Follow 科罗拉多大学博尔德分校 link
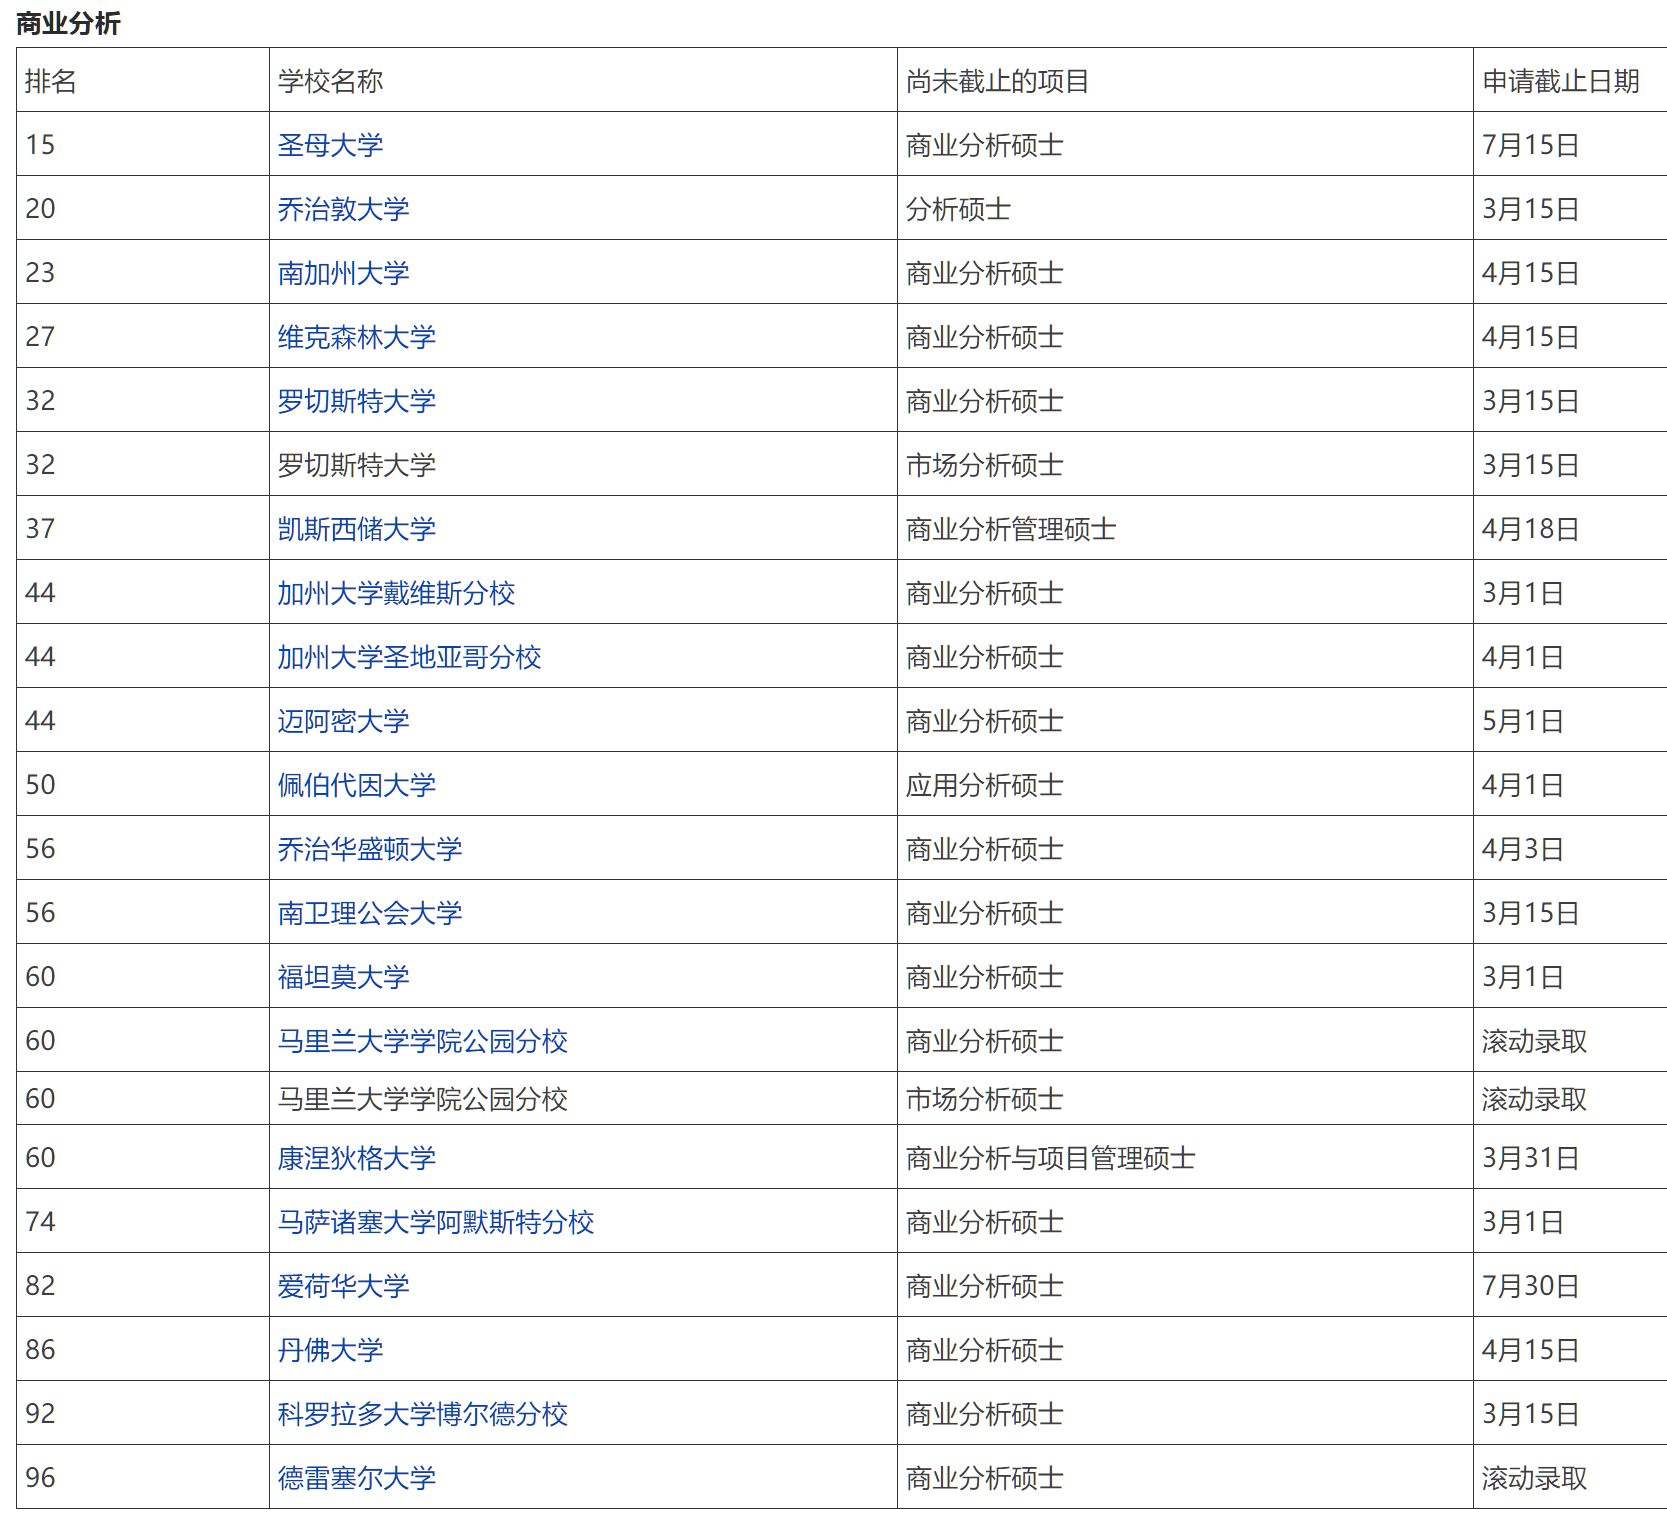 coord(422,1414)
